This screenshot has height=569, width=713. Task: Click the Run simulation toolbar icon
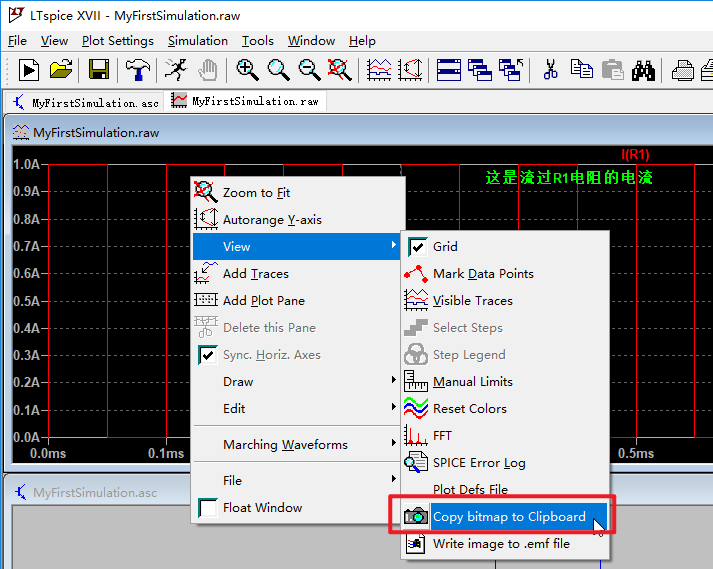(x=29, y=70)
